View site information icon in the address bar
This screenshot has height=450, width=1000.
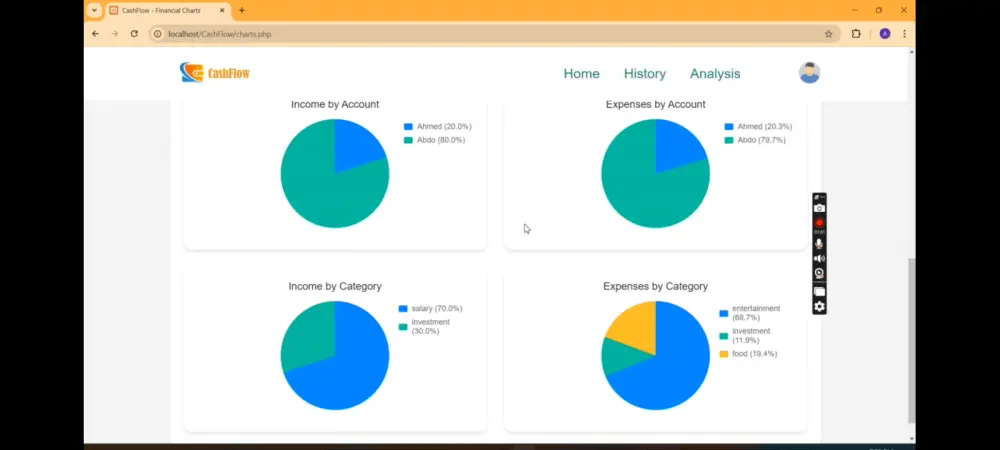tap(158, 34)
